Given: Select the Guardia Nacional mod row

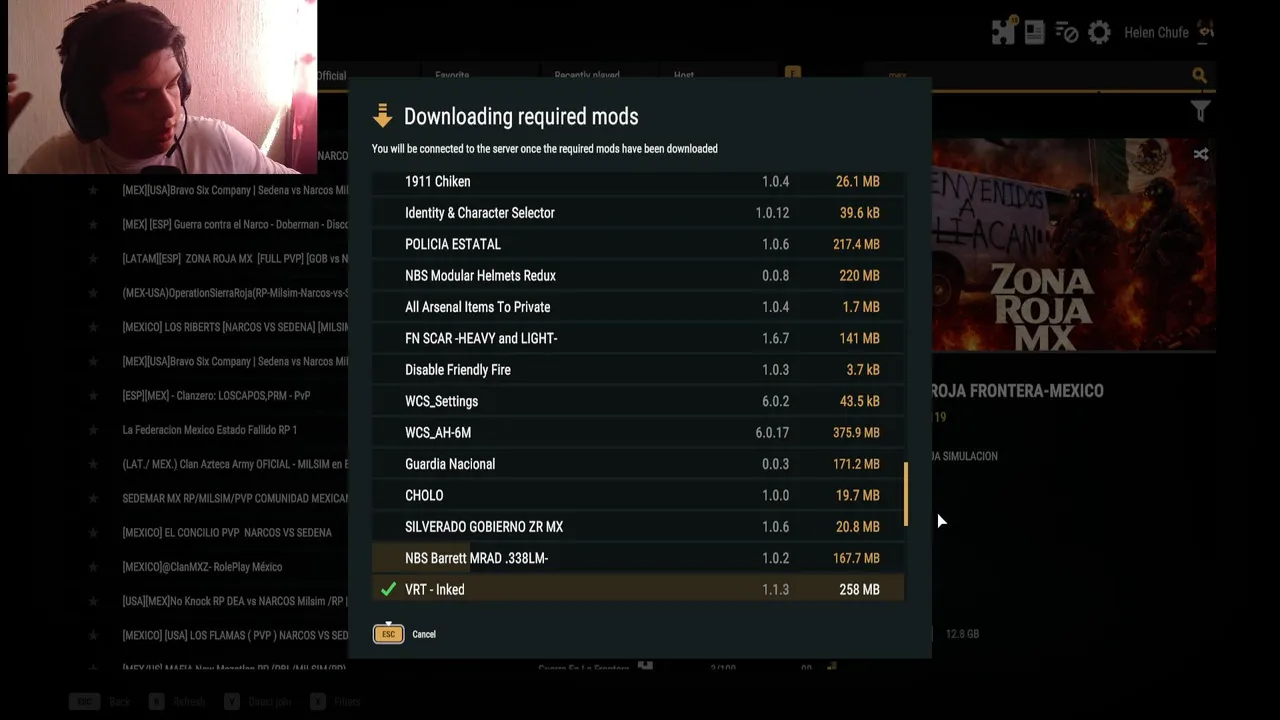Looking at the screenshot, I should [x=638, y=464].
